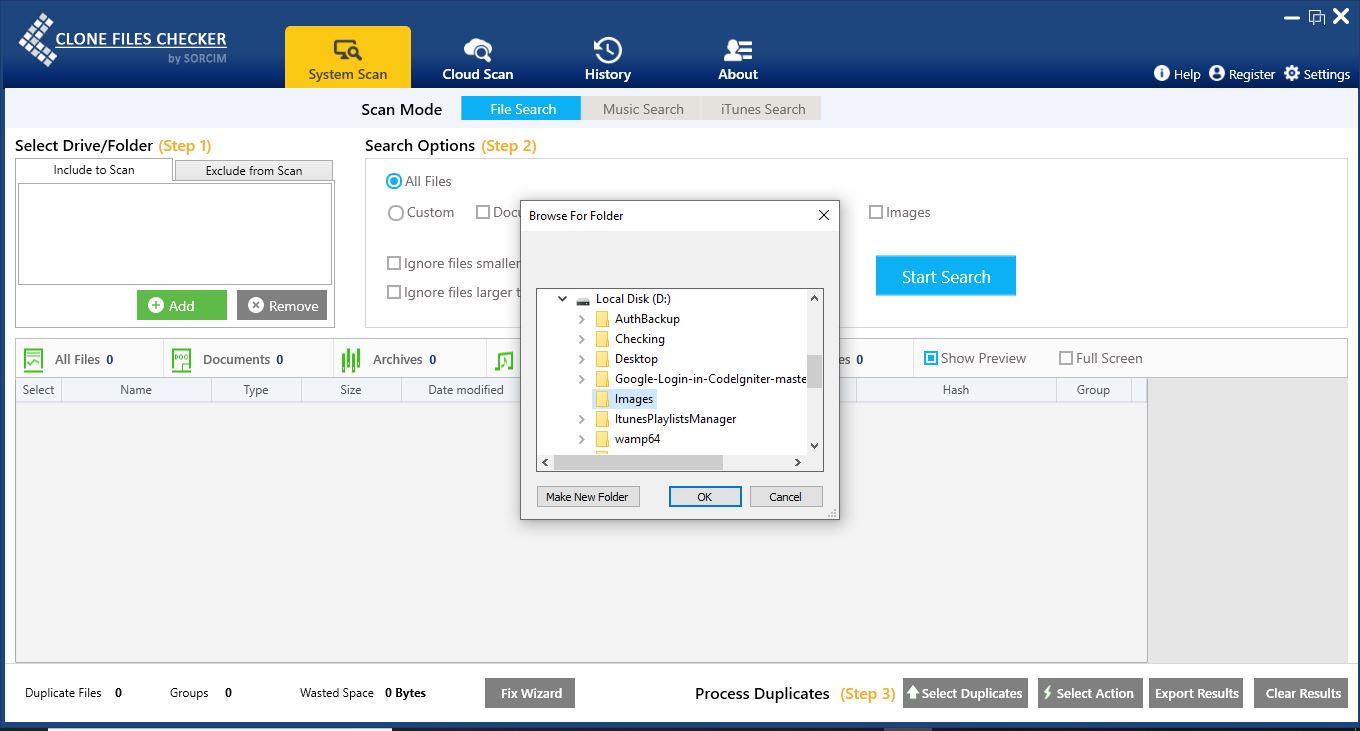Click the Group column header
The image size is (1360, 731).
(1093, 390)
